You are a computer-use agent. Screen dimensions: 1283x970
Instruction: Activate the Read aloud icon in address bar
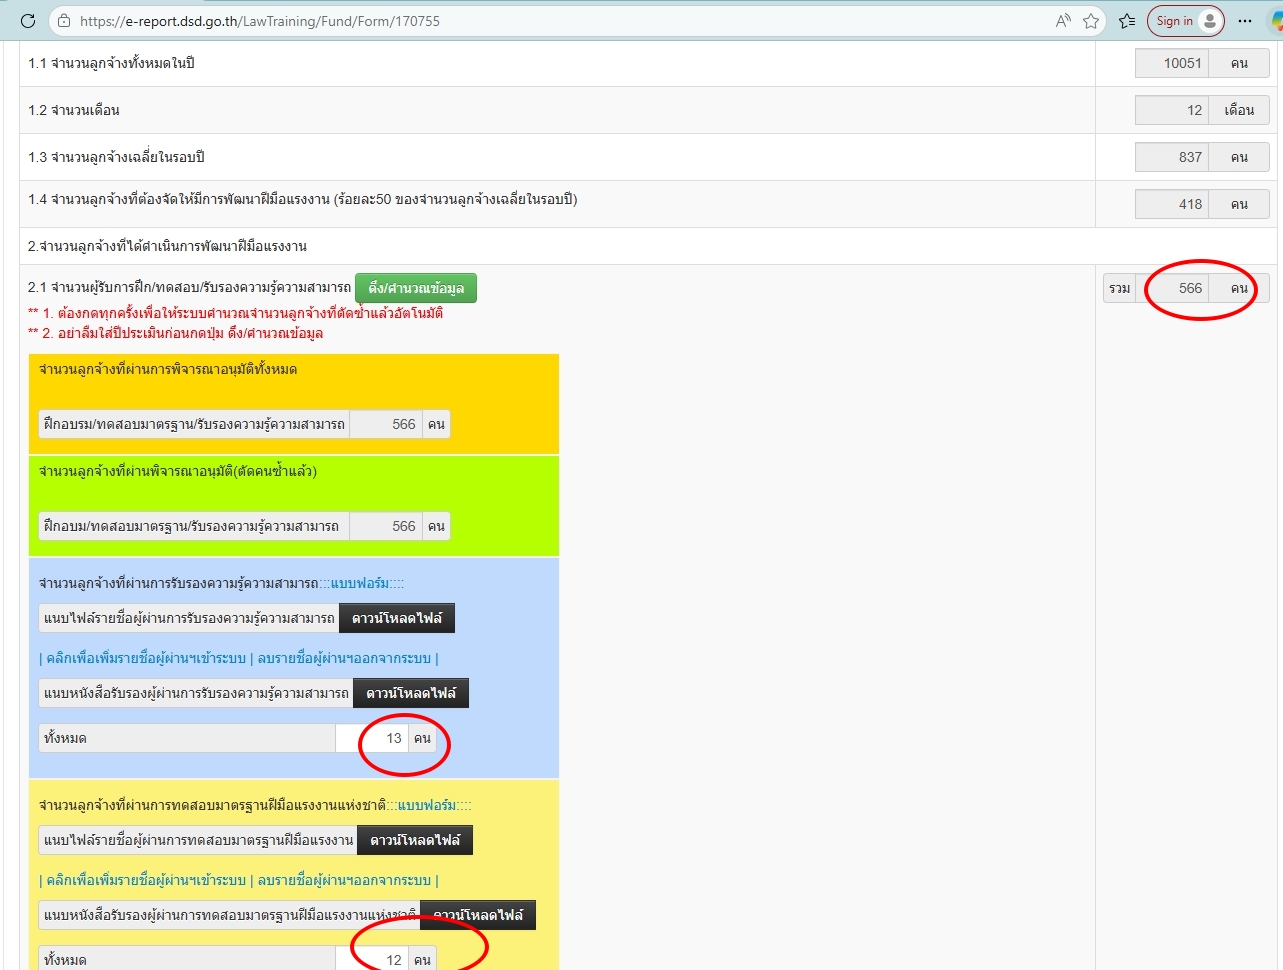coord(1062,21)
